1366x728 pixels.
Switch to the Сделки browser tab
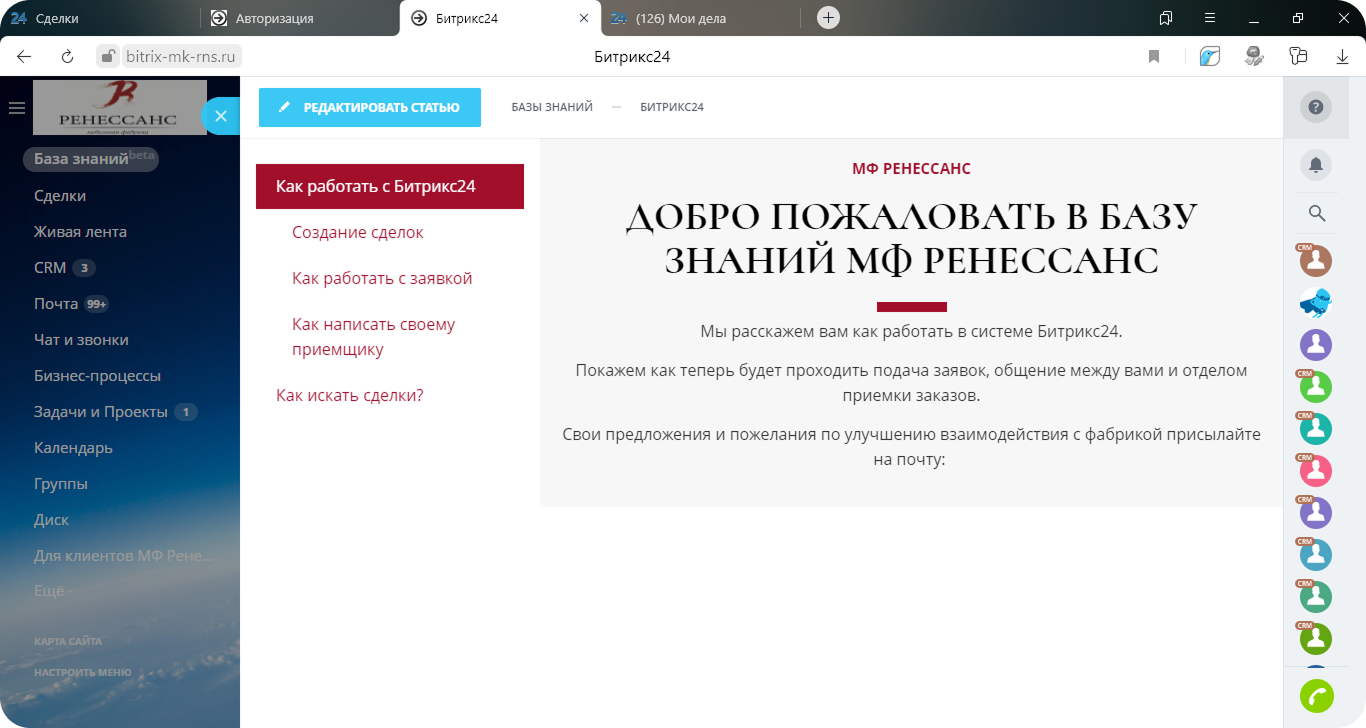(100, 18)
